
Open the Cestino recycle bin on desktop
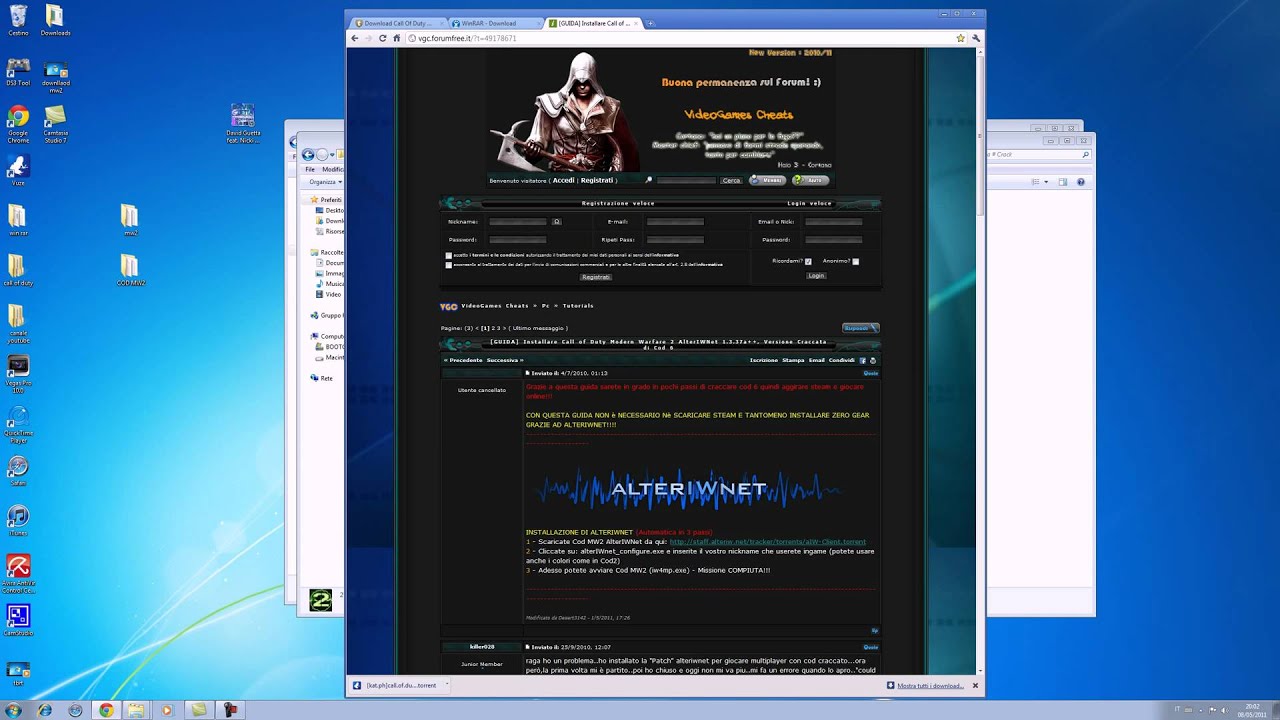coord(18,20)
